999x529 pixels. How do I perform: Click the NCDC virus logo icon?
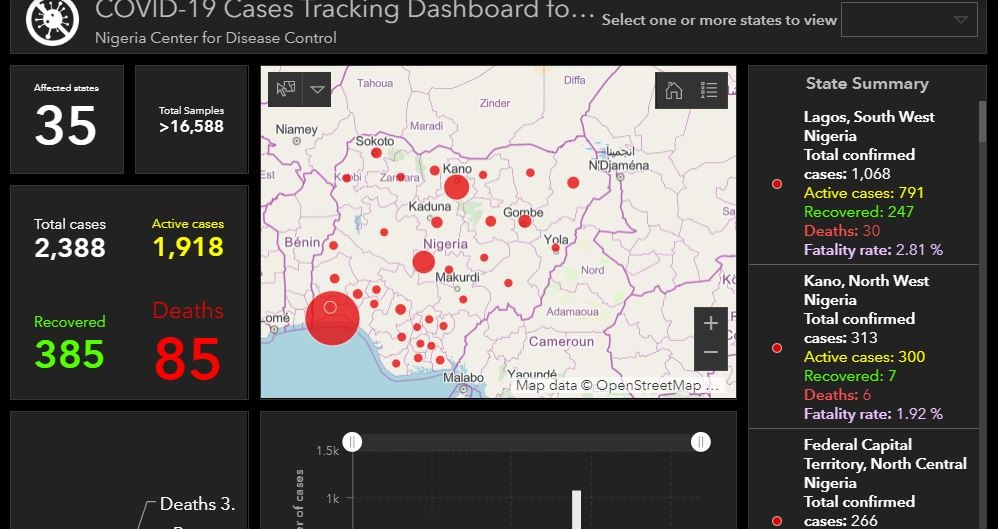click(x=52, y=20)
